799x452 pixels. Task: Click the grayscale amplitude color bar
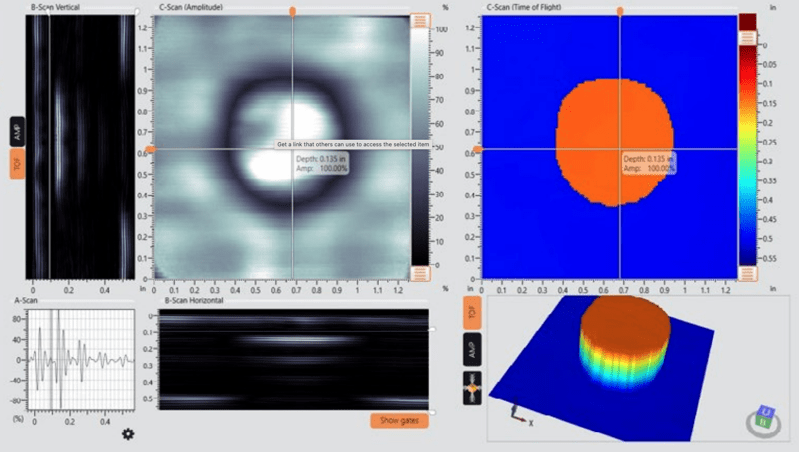pos(420,147)
